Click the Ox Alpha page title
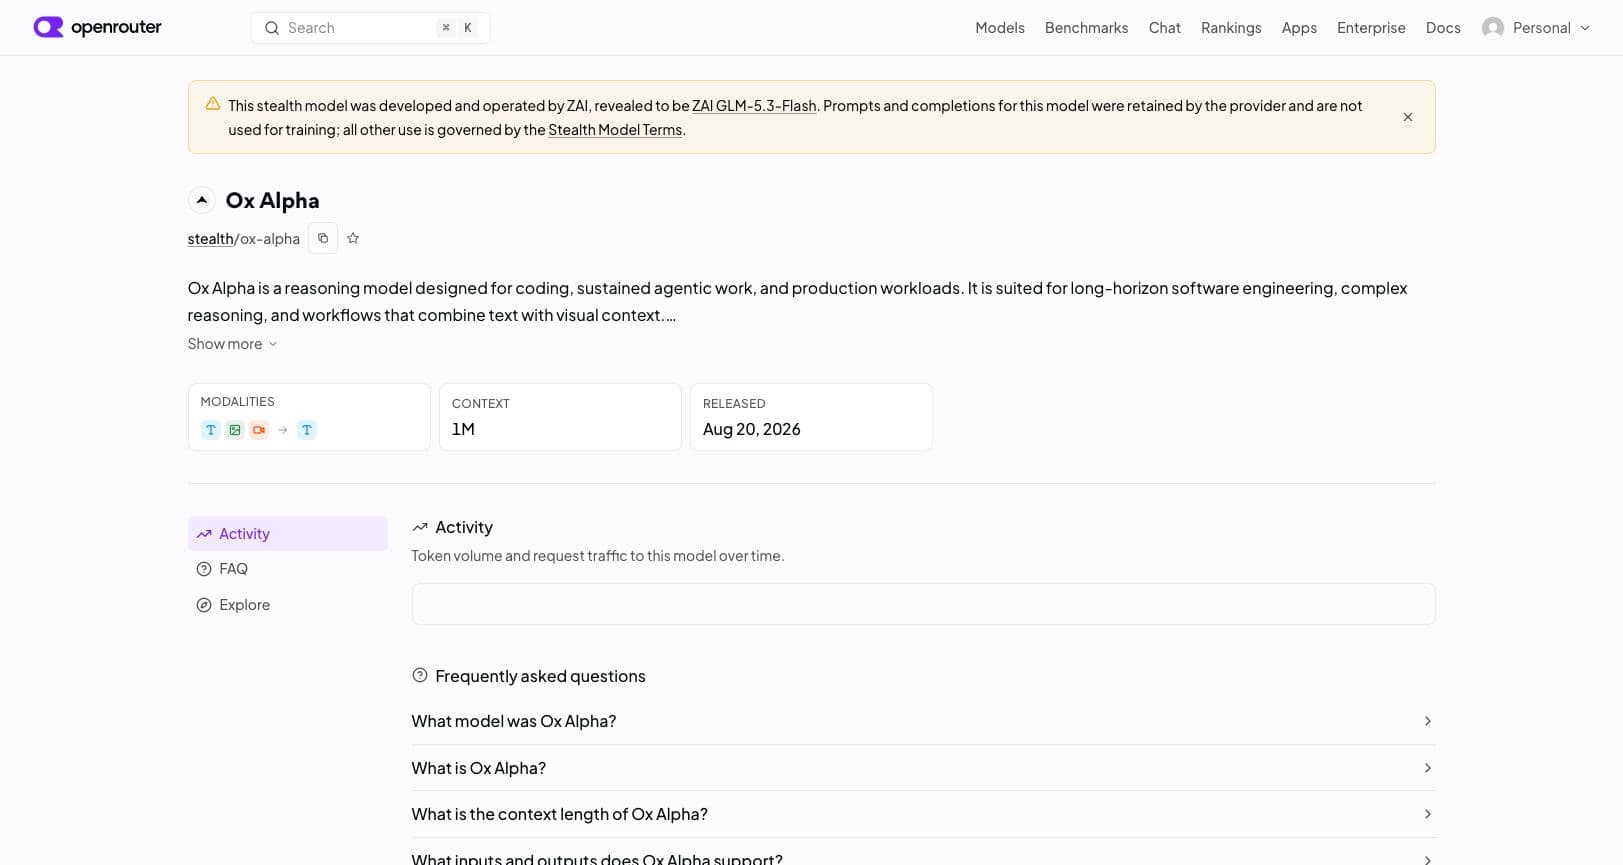 coord(272,200)
